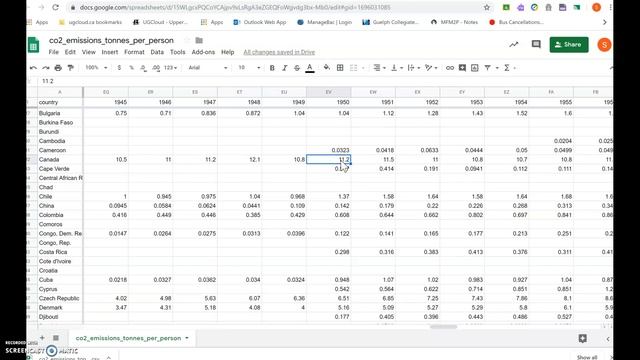Insert chart from toolbar

475,68
